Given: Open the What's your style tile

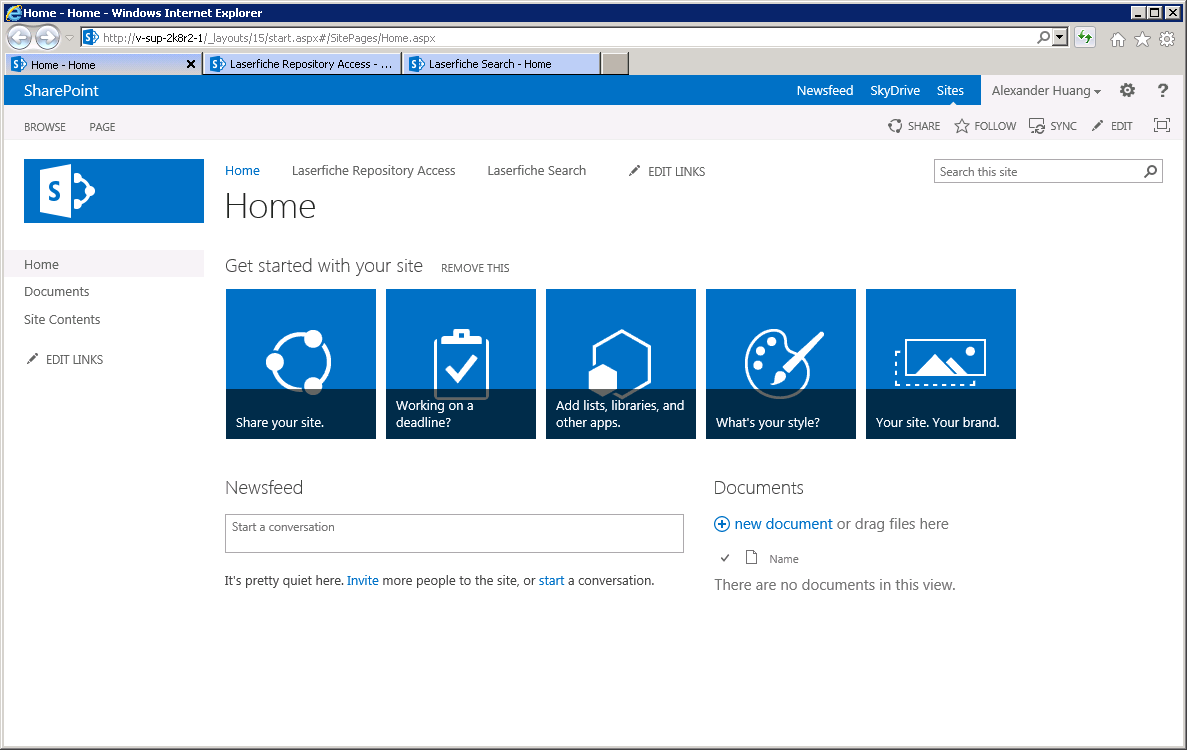Looking at the screenshot, I should pyautogui.click(x=780, y=364).
